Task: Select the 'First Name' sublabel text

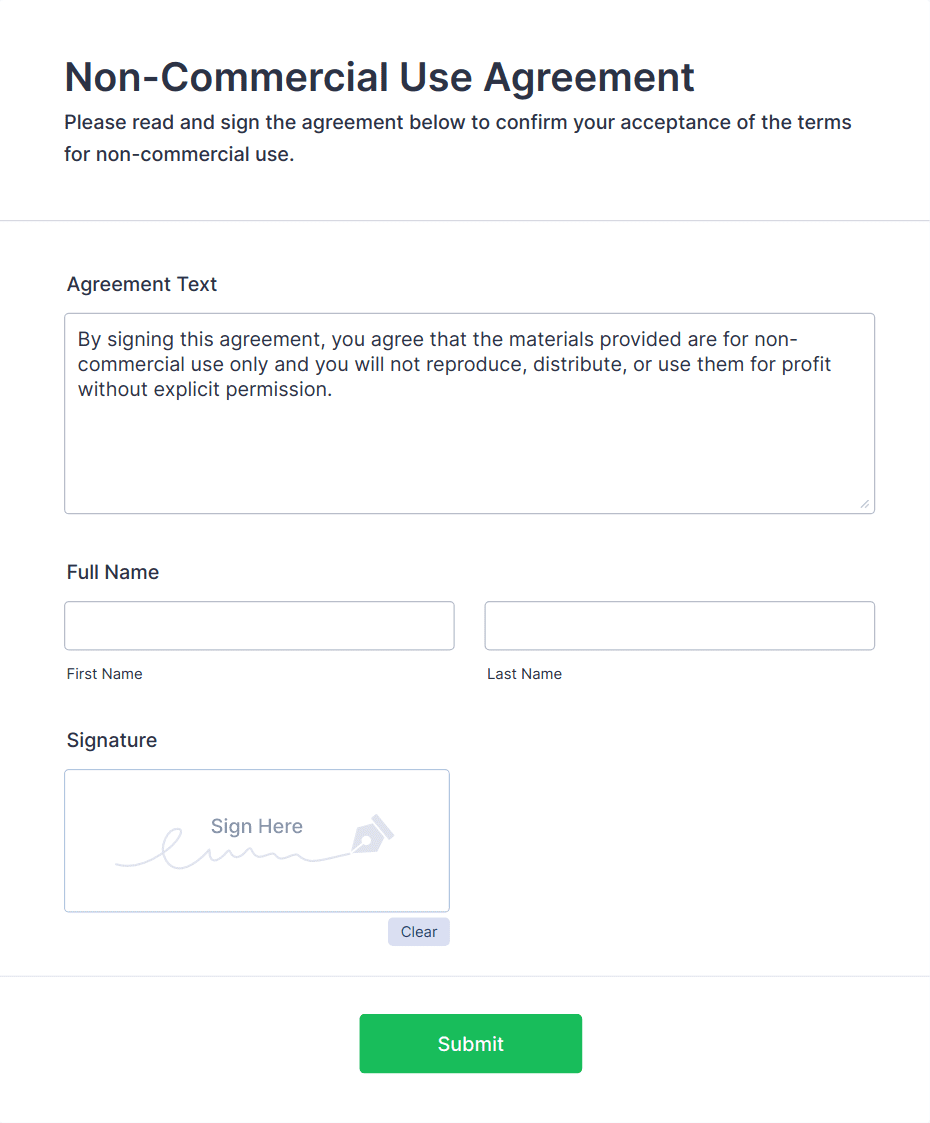Action: [104, 674]
